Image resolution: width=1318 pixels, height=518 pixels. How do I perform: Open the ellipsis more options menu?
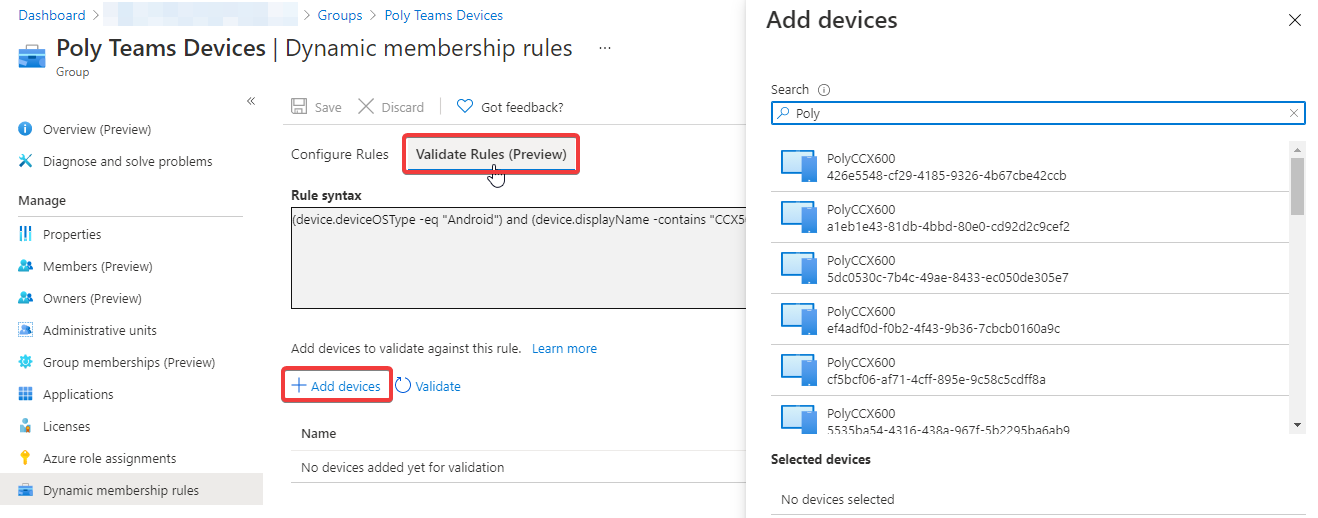click(x=604, y=48)
